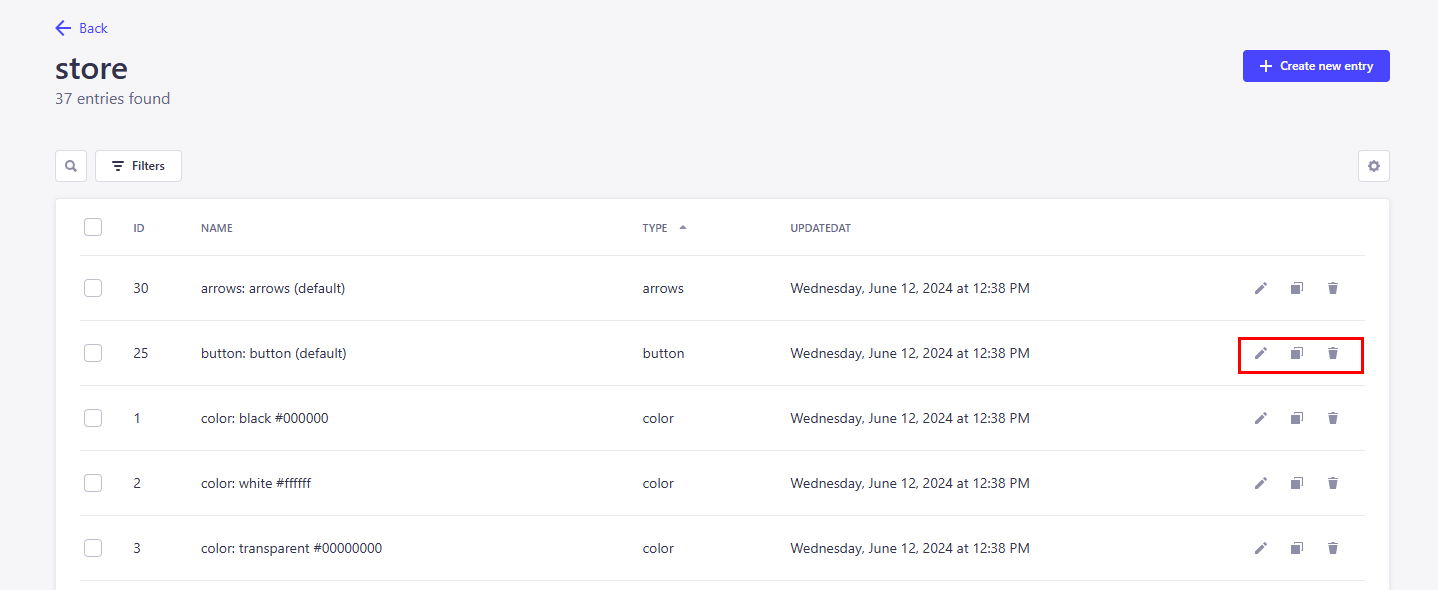Sort entries by the NAME column
Image resolution: width=1438 pixels, height=590 pixels.
(x=216, y=227)
